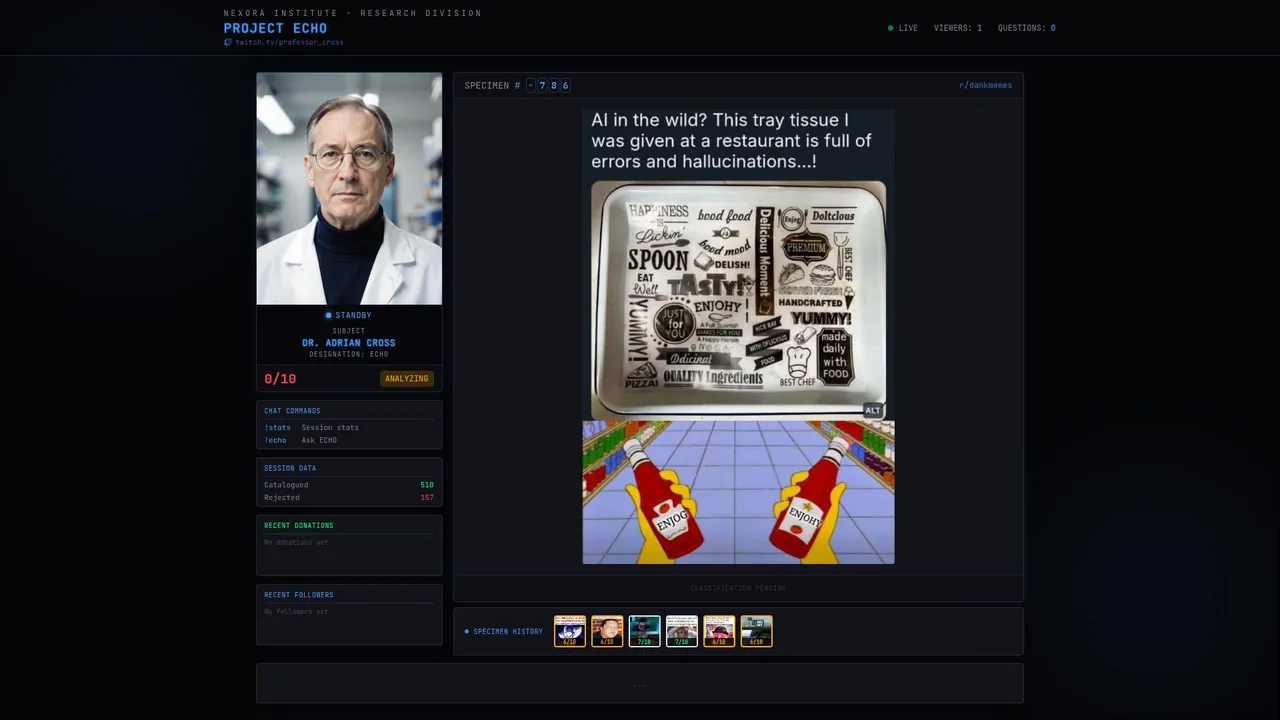1280x720 pixels.
Task: Click the green LIVE status indicator
Action: point(903,28)
